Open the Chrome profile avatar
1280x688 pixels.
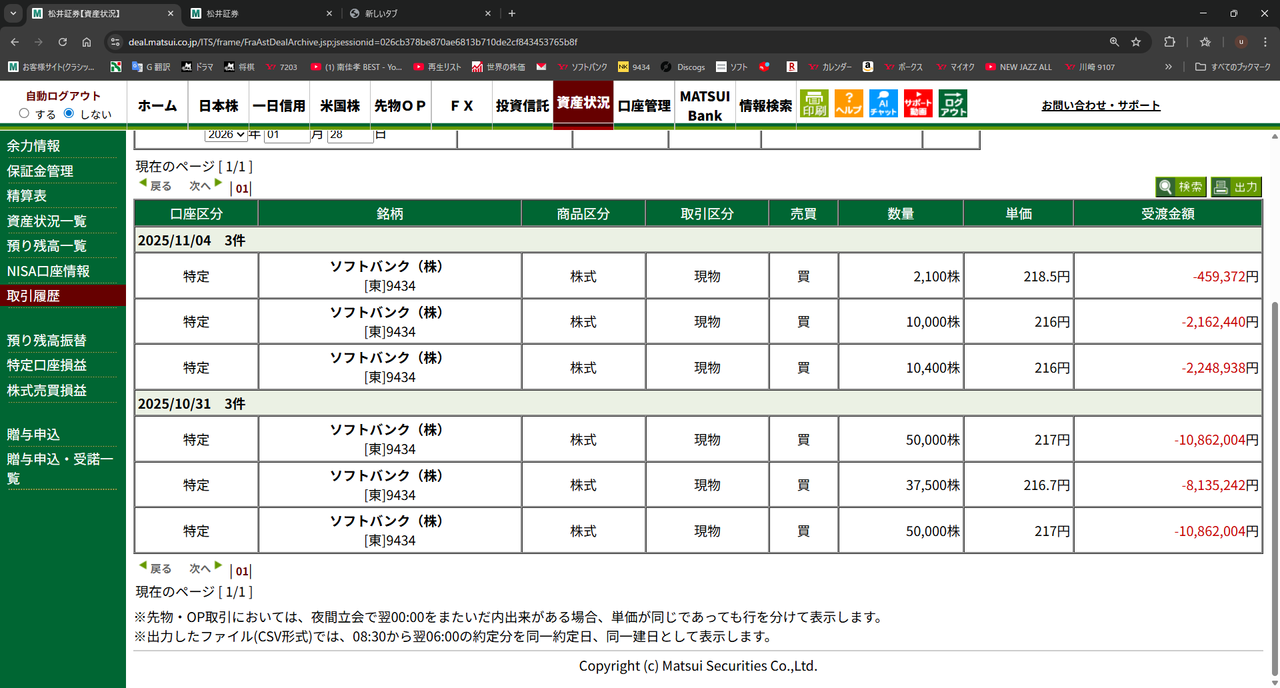[x=1241, y=42]
